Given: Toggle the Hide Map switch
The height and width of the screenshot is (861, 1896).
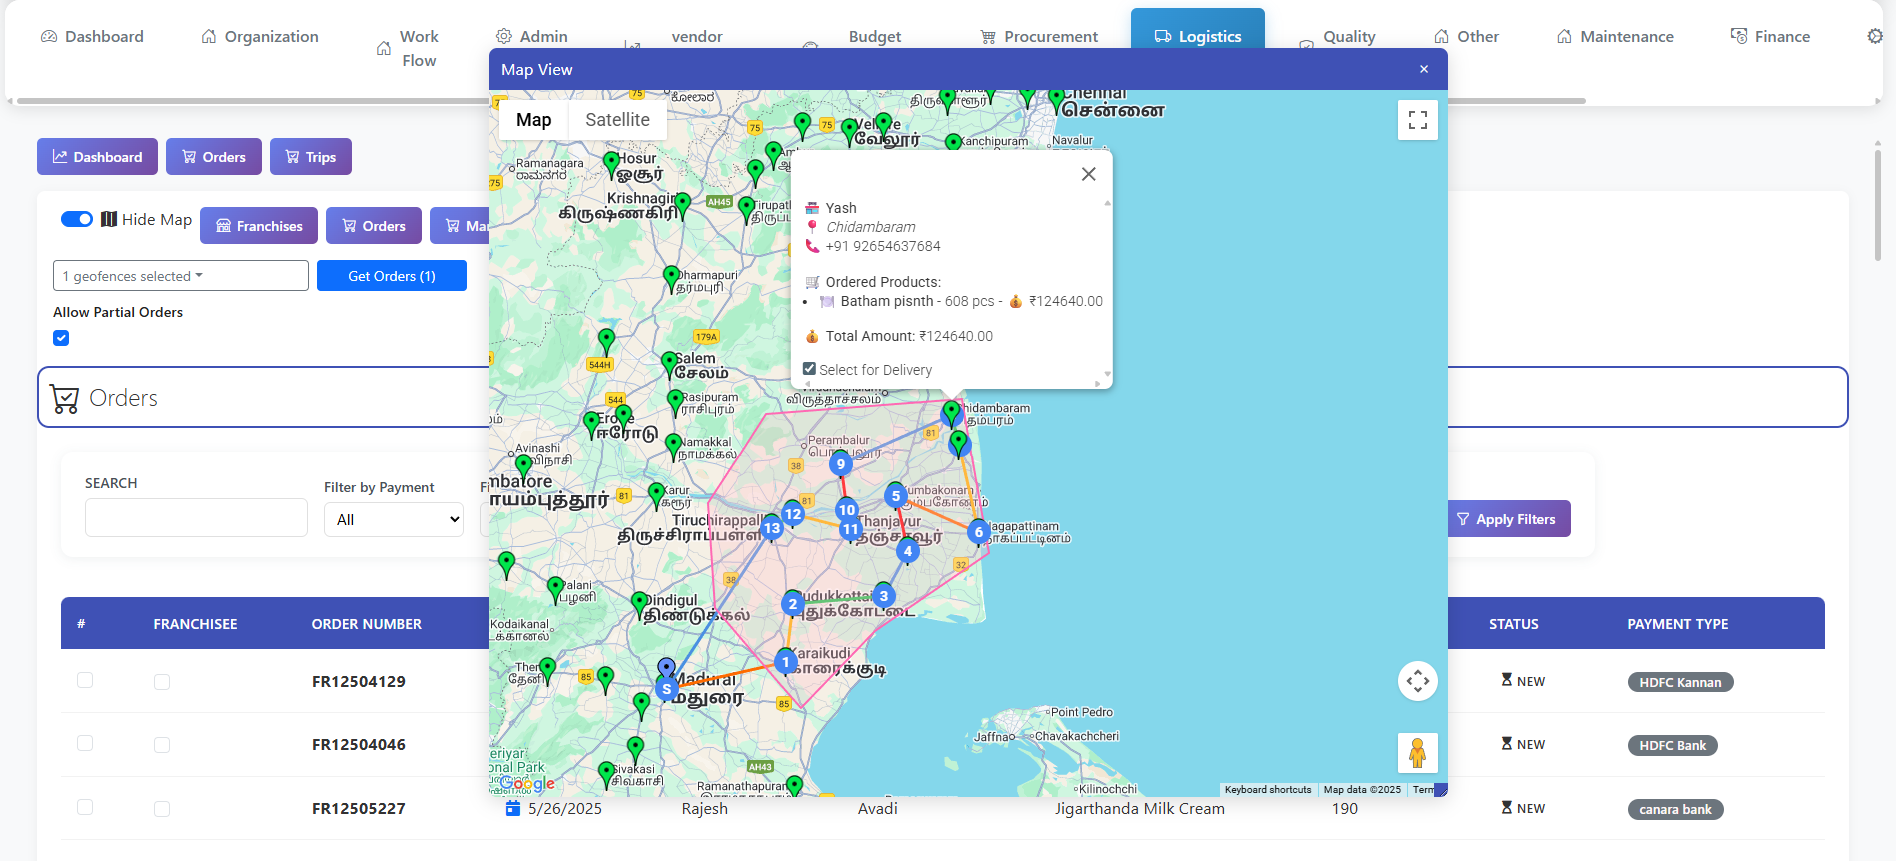Looking at the screenshot, I should 77,219.
